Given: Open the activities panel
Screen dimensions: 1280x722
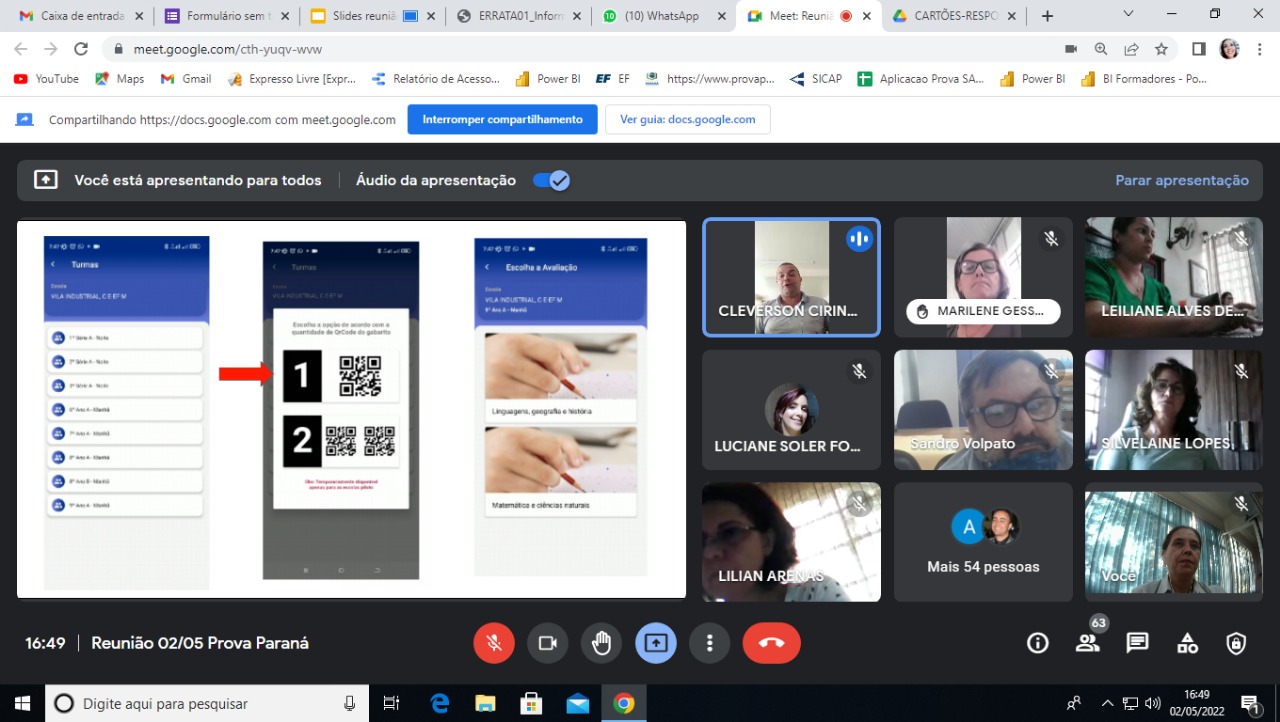Looking at the screenshot, I should click(x=1187, y=643).
